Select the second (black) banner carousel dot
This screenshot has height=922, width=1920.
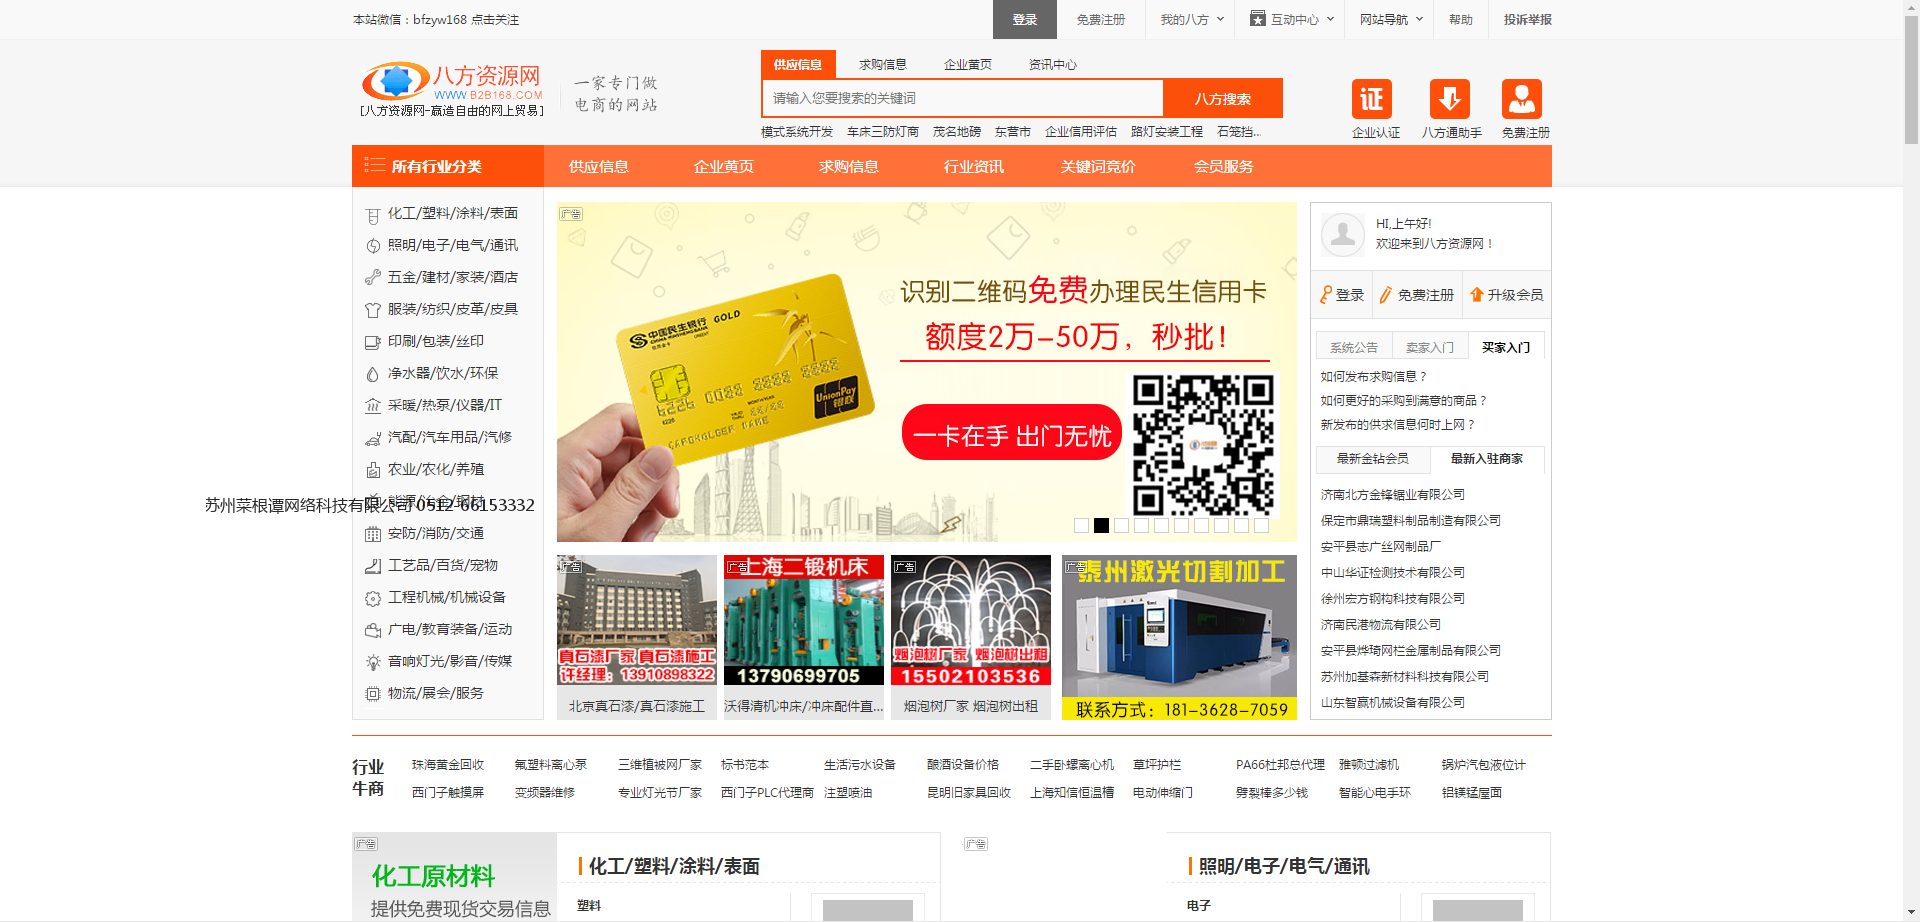pyautogui.click(x=1101, y=525)
